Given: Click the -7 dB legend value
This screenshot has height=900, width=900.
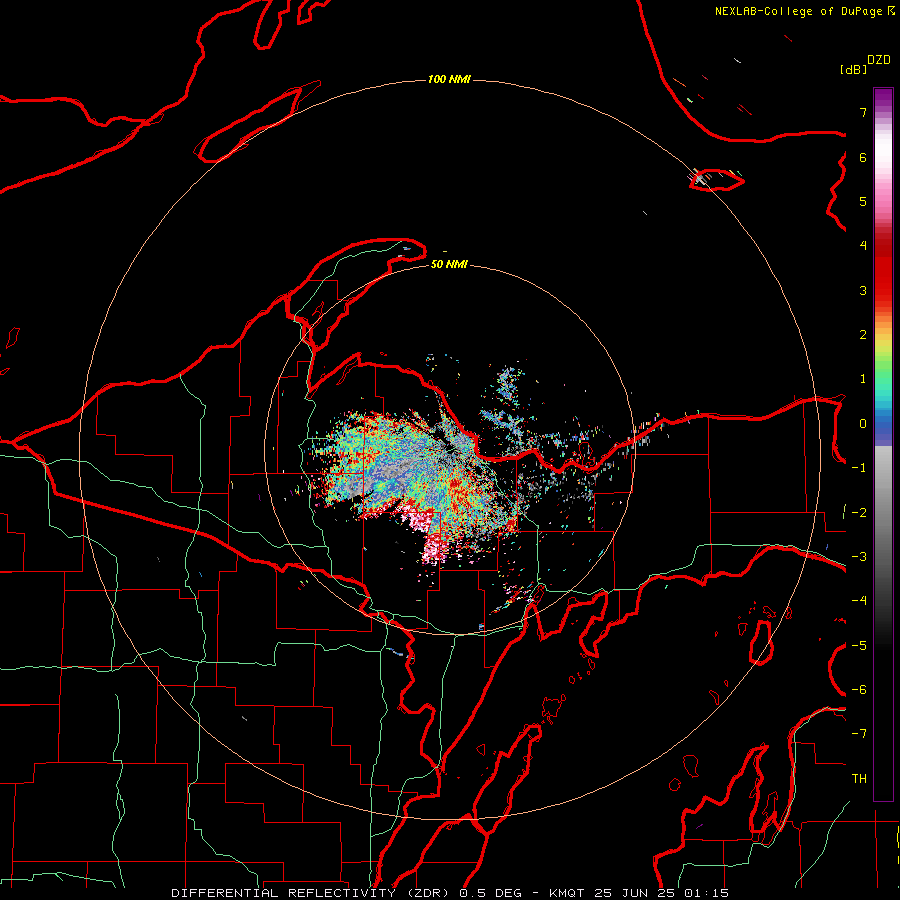Looking at the screenshot, I should (x=859, y=734).
